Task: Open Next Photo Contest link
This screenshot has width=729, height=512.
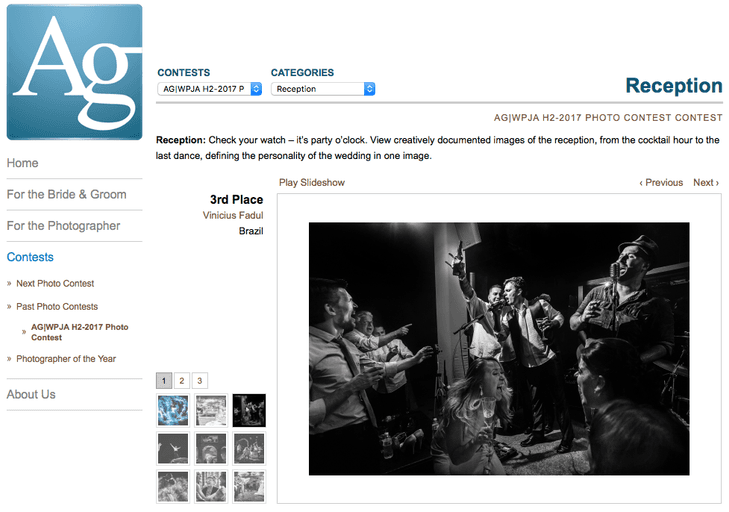Action: (x=55, y=284)
